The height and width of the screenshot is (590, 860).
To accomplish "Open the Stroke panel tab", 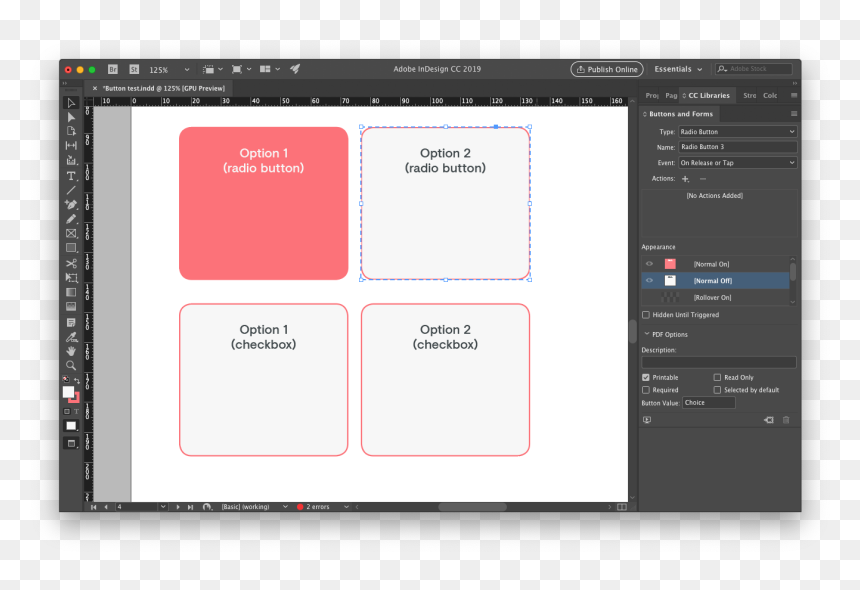I will (x=749, y=95).
